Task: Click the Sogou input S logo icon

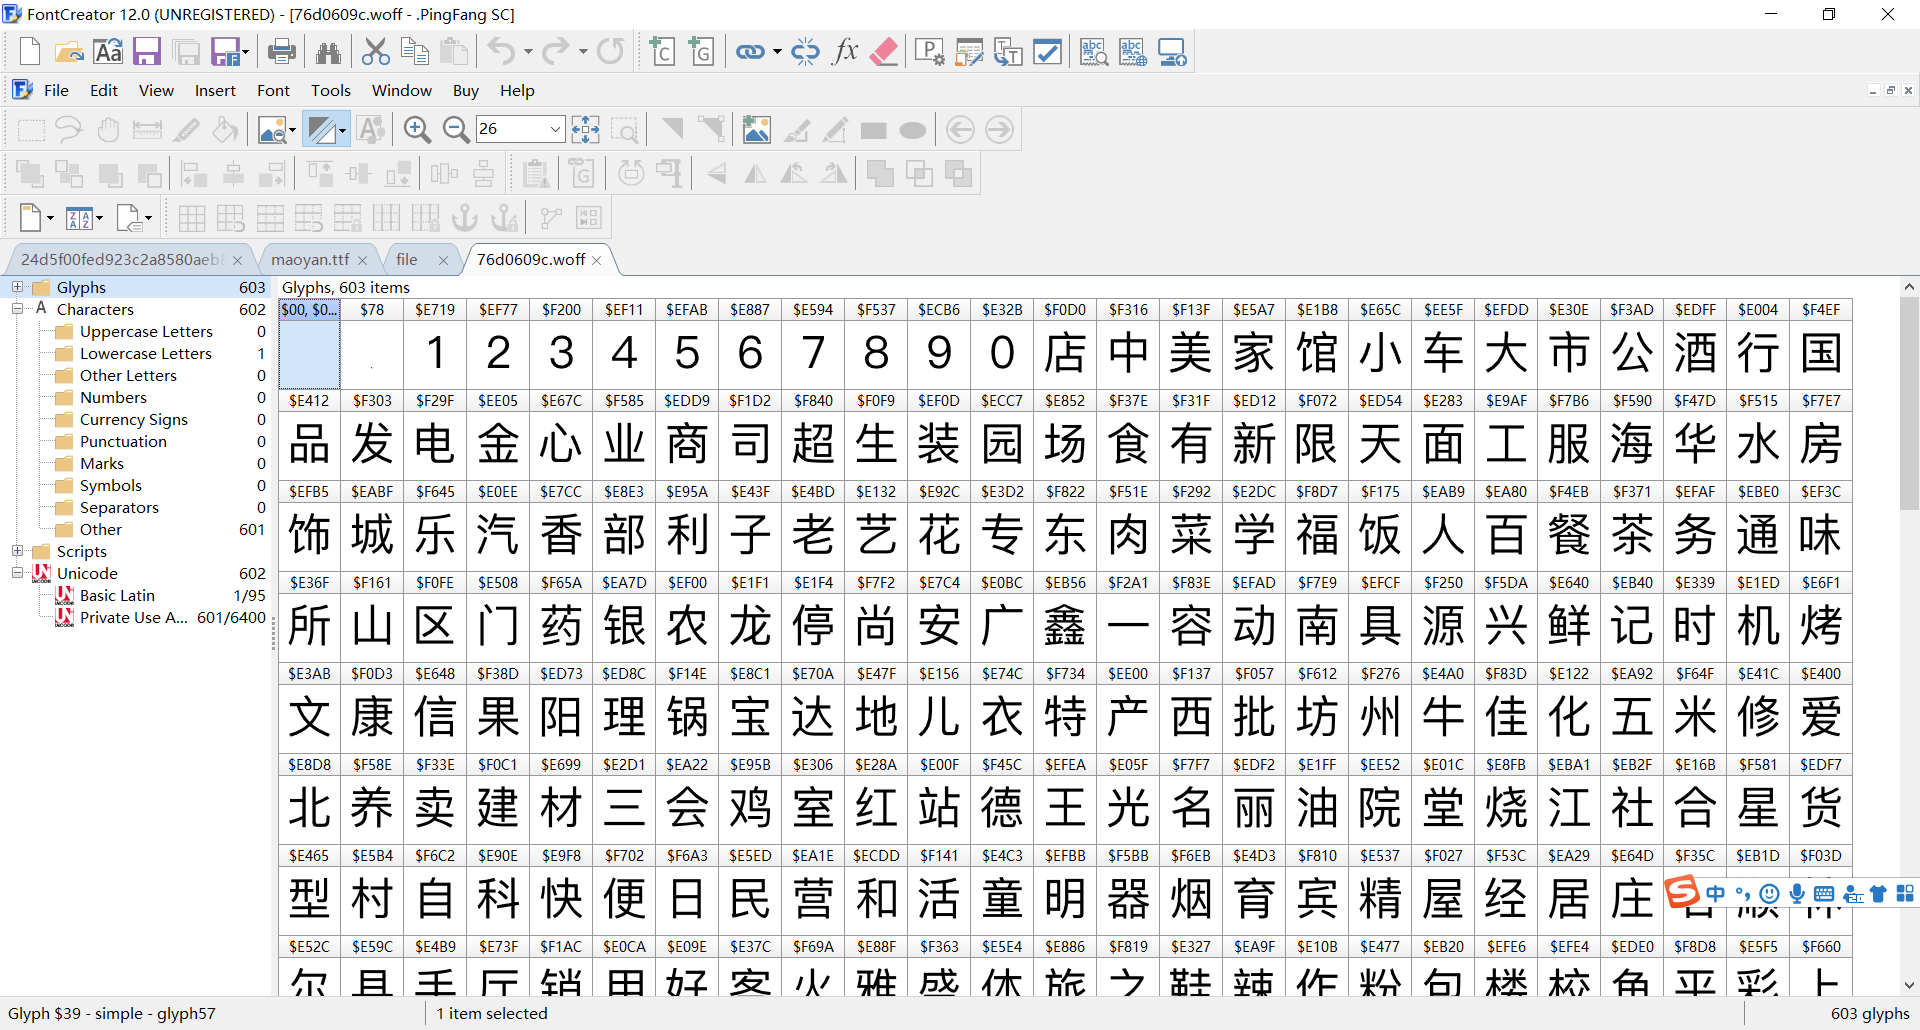Action: (x=1682, y=893)
